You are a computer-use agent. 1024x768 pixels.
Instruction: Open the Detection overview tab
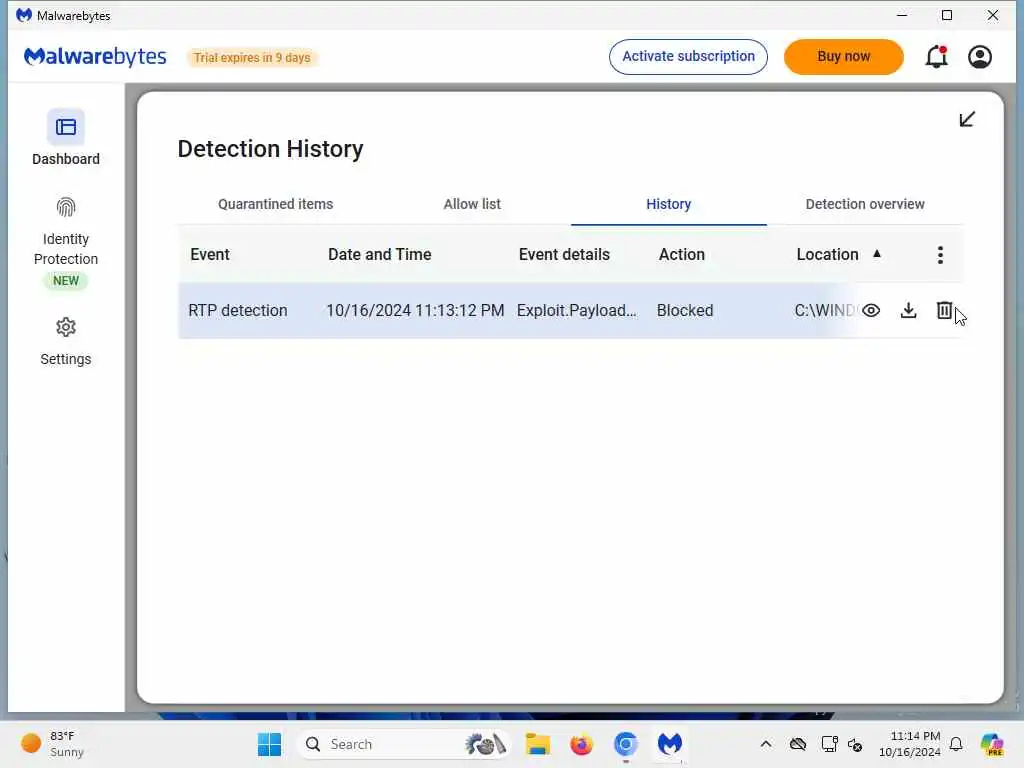pyautogui.click(x=865, y=204)
